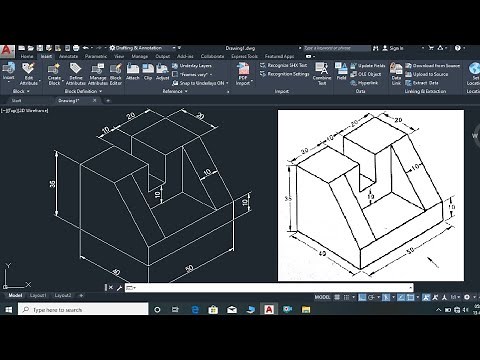Toggle snap mode in status bar

tap(346, 297)
